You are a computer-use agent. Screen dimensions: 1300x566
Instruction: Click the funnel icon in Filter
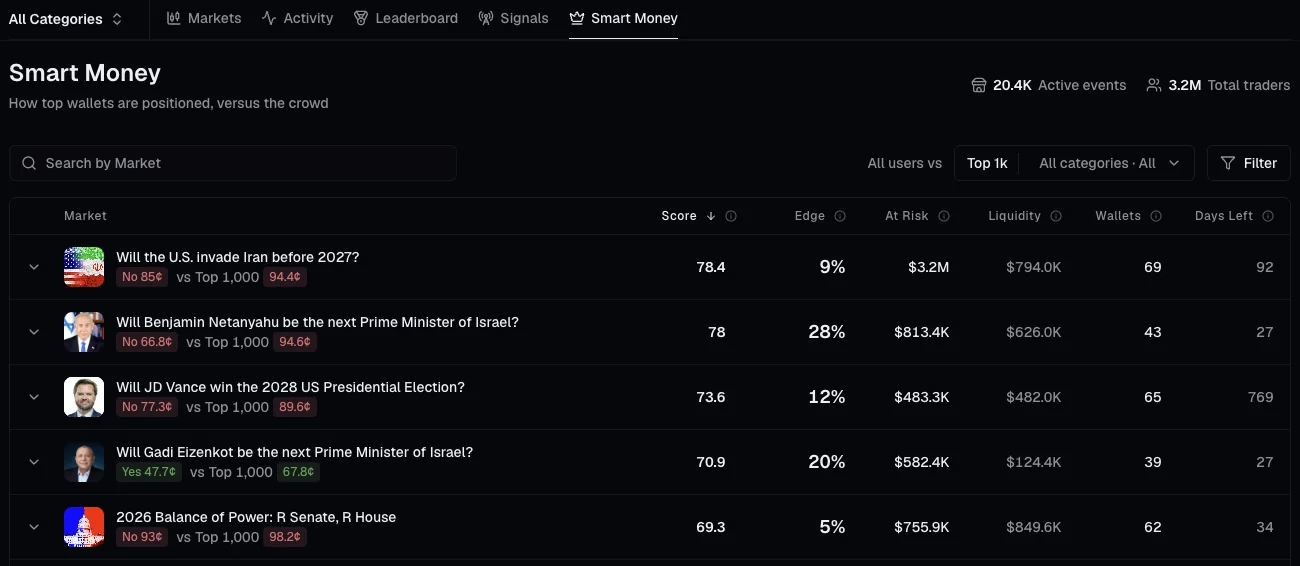click(1228, 163)
